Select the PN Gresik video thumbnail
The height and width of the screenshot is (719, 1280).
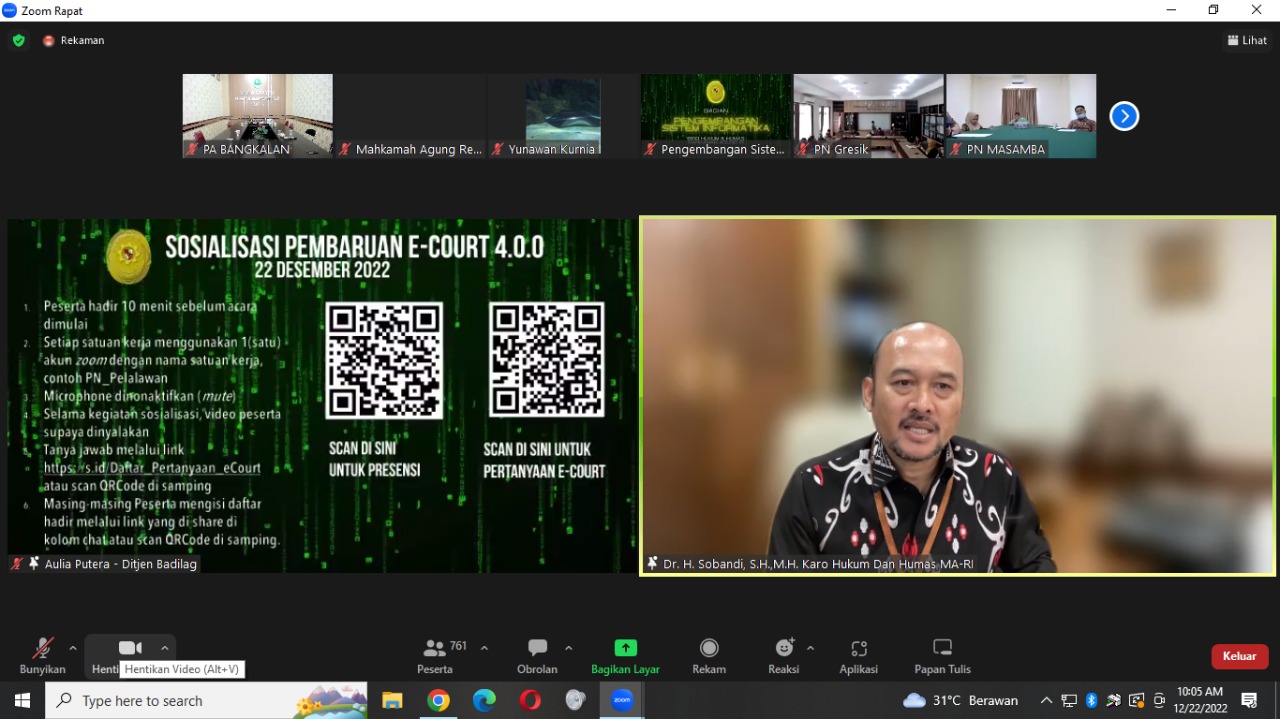869,116
